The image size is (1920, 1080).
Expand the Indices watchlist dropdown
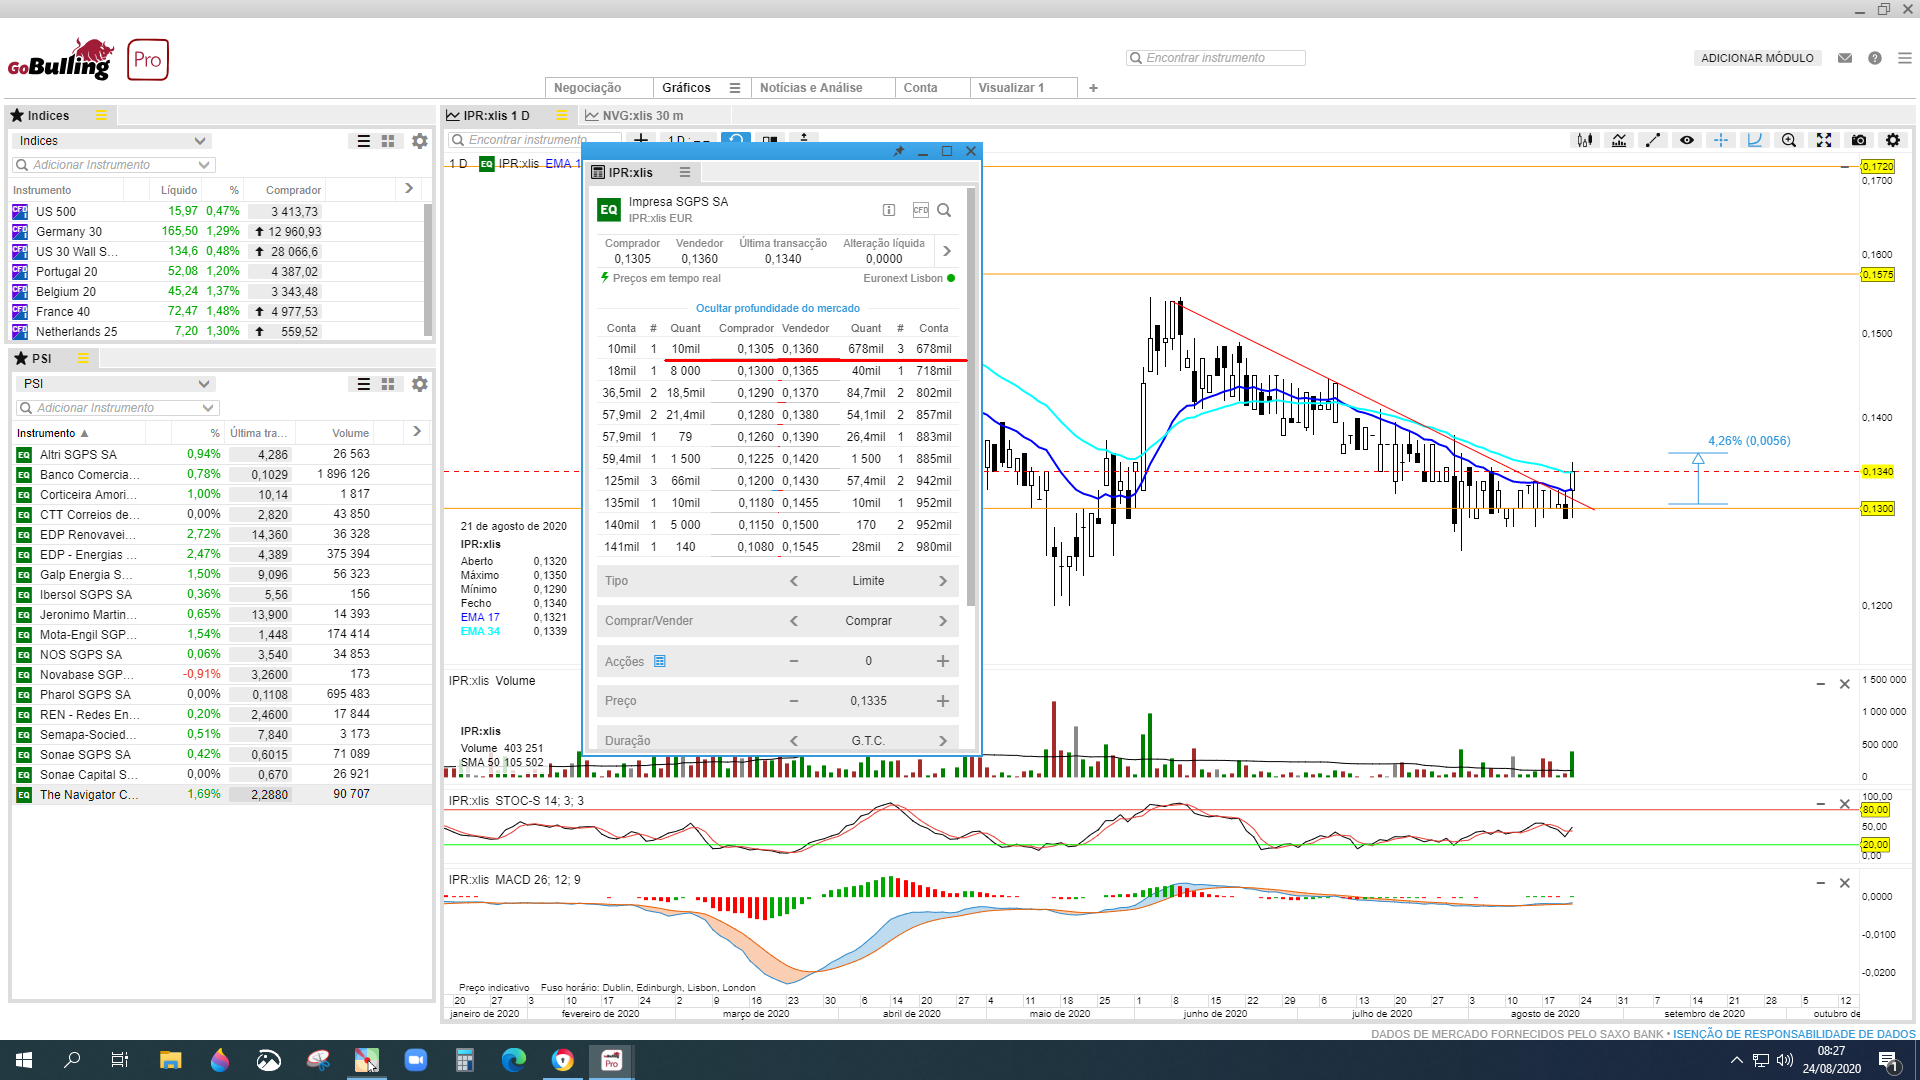pos(200,141)
